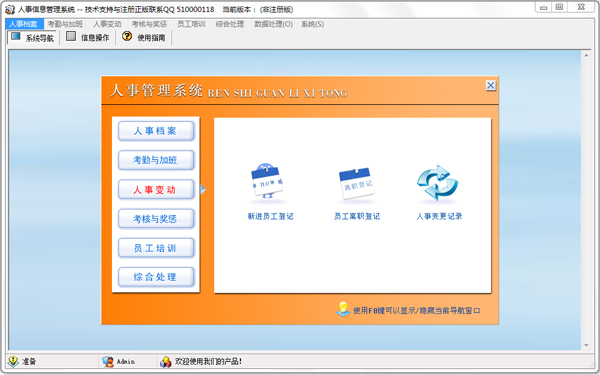Open the 员工培训 menu
This screenshot has height=375, width=600.
(x=191, y=24)
